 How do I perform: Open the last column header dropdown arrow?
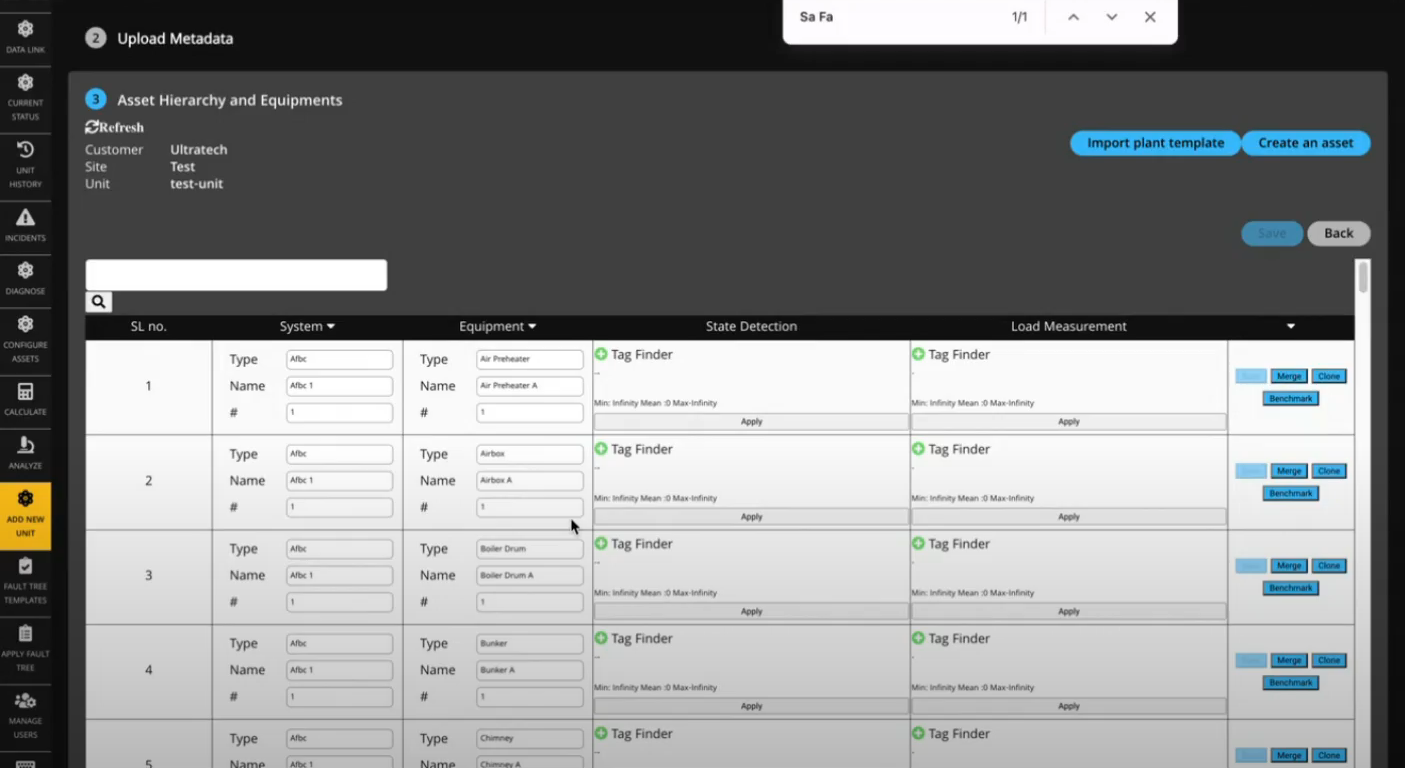coord(1290,327)
